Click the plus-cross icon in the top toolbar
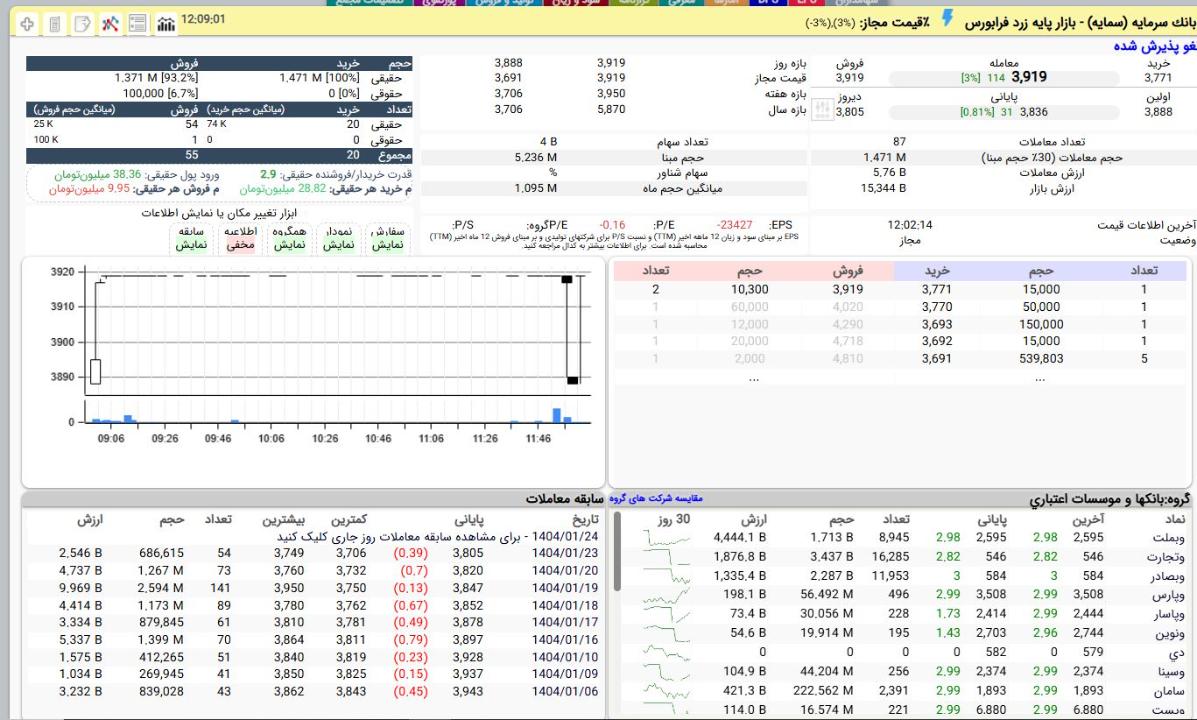Viewport: 1197px width, 720px height. (26, 23)
